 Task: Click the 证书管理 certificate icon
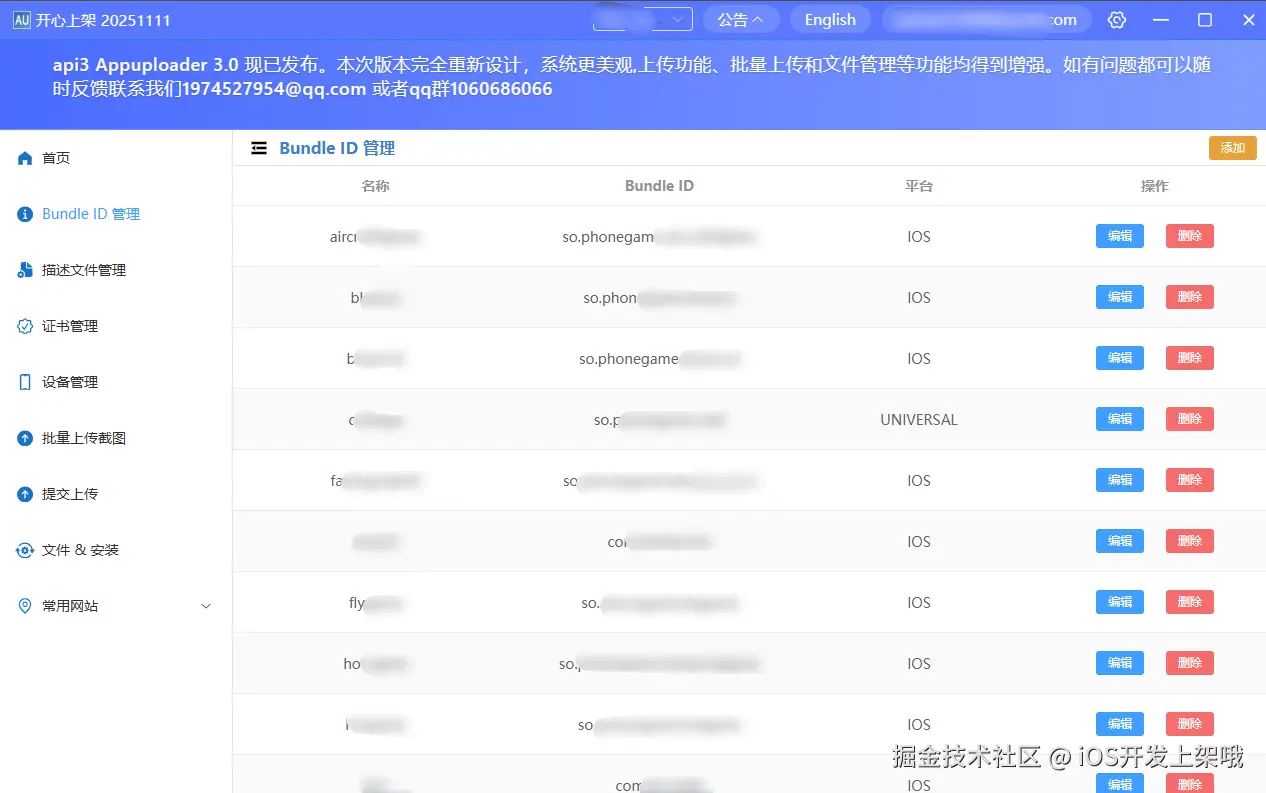pos(24,325)
